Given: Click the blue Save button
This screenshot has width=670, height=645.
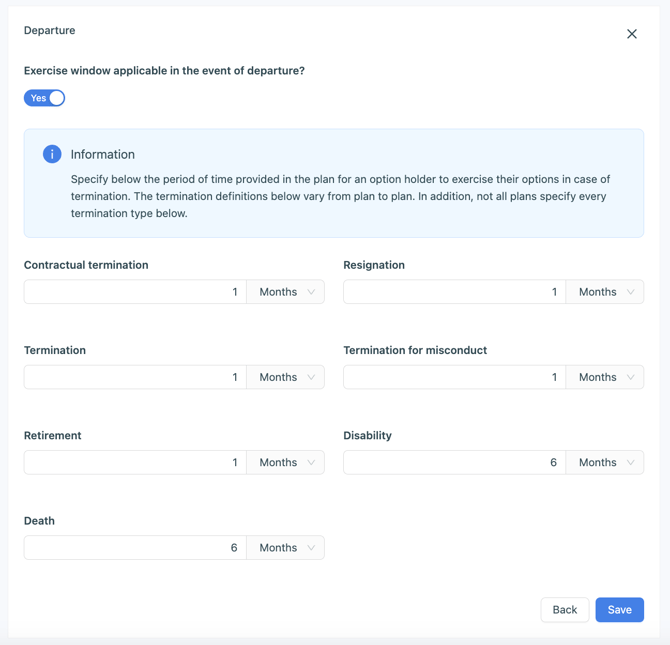Looking at the screenshot, I should pyautogui.click(x=619, y=610).
